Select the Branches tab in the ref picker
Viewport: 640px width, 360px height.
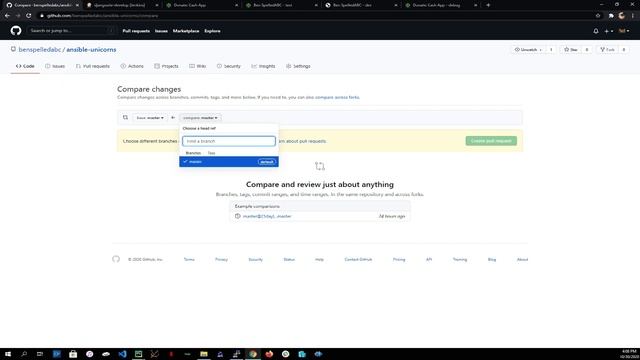(193, 153)
